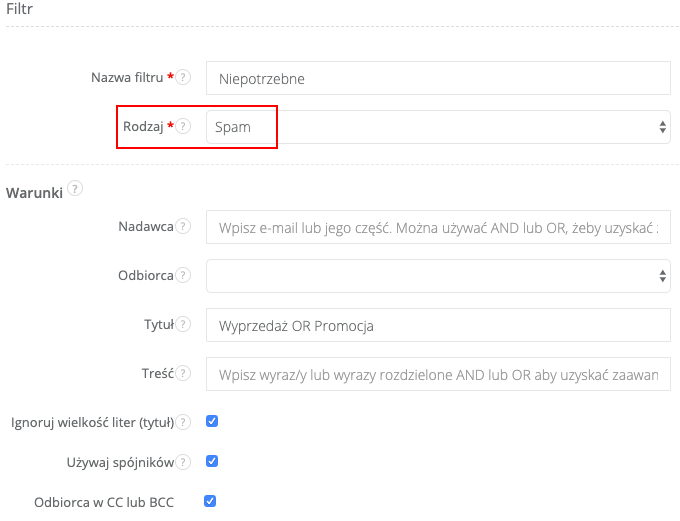Viewport: 680px width, 521px height.
Task: Click the Nazwa filtru field with Niepotrzebne
Action: tap(437, 78)
